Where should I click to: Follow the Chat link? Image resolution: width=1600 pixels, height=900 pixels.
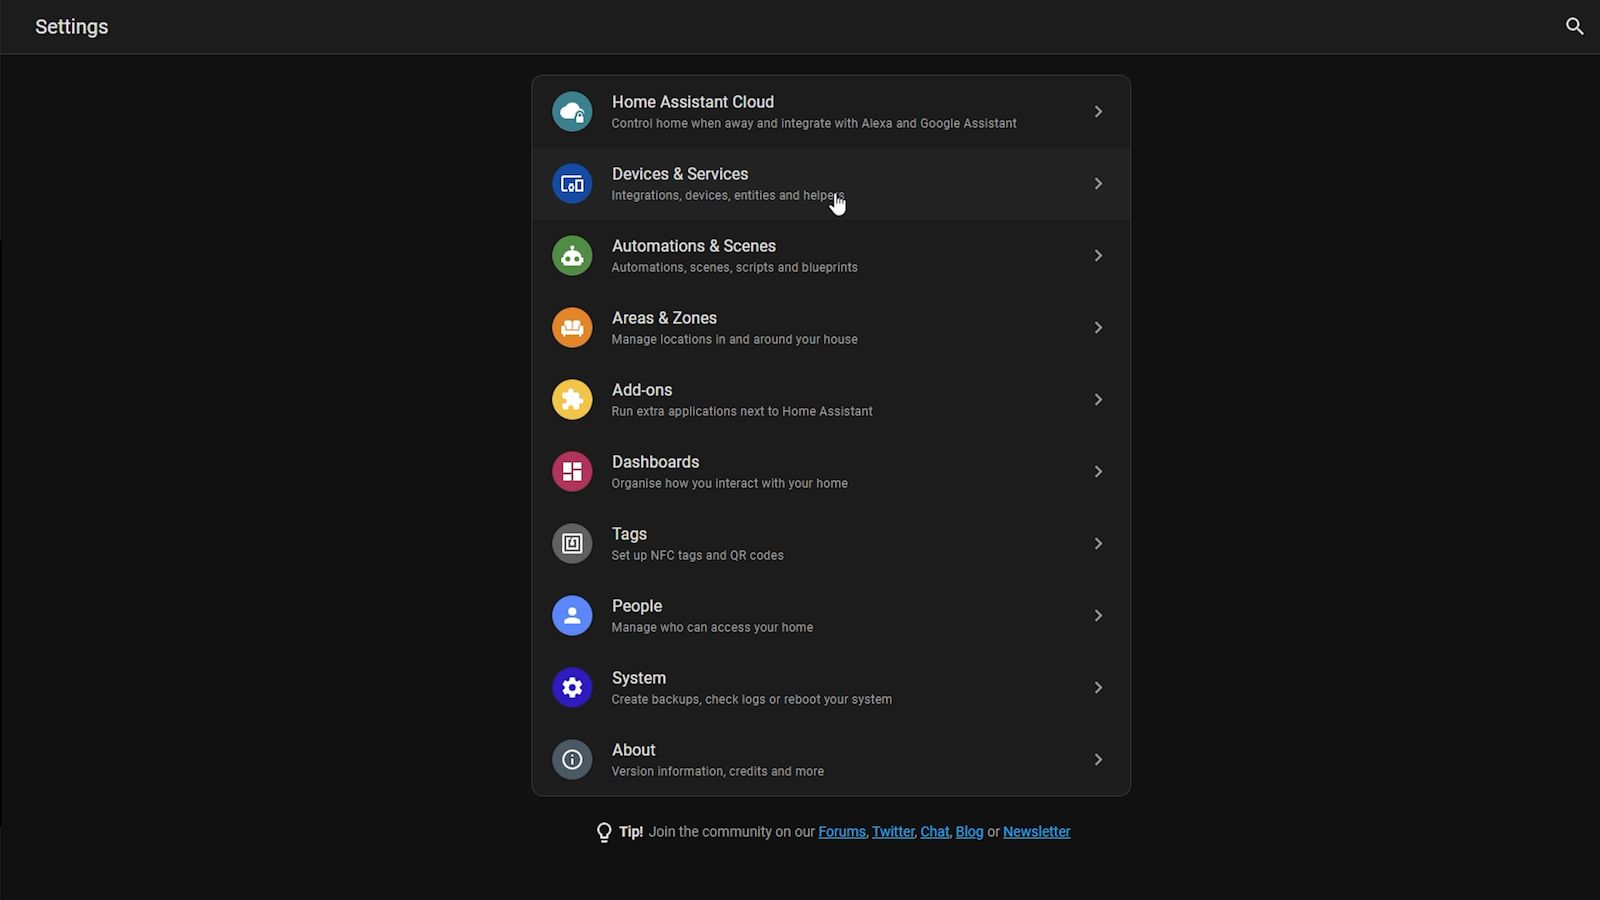click(935, 832)
